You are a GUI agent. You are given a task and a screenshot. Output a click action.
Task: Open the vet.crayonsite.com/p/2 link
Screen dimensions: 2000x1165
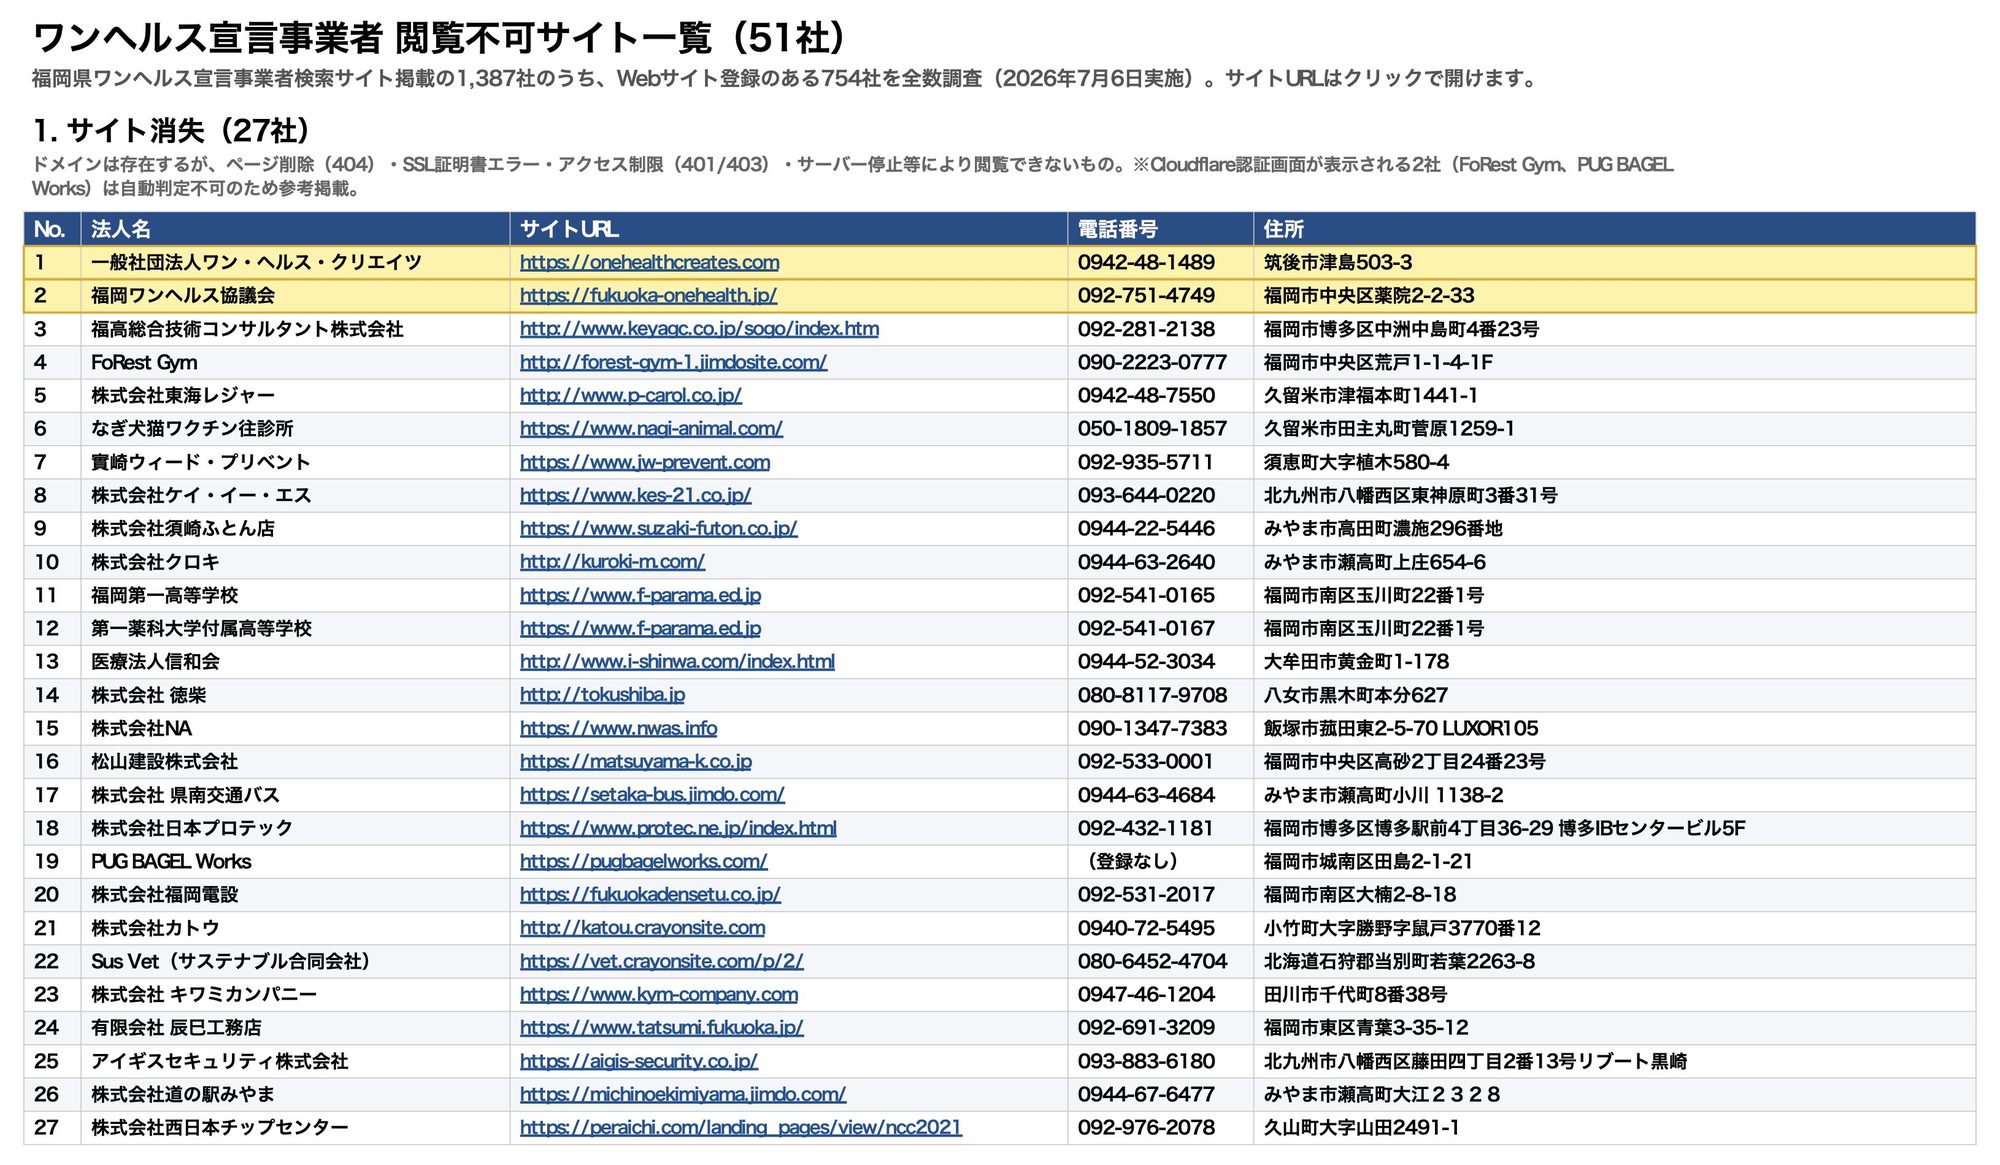pyautogui.click(x=661, y=962)
